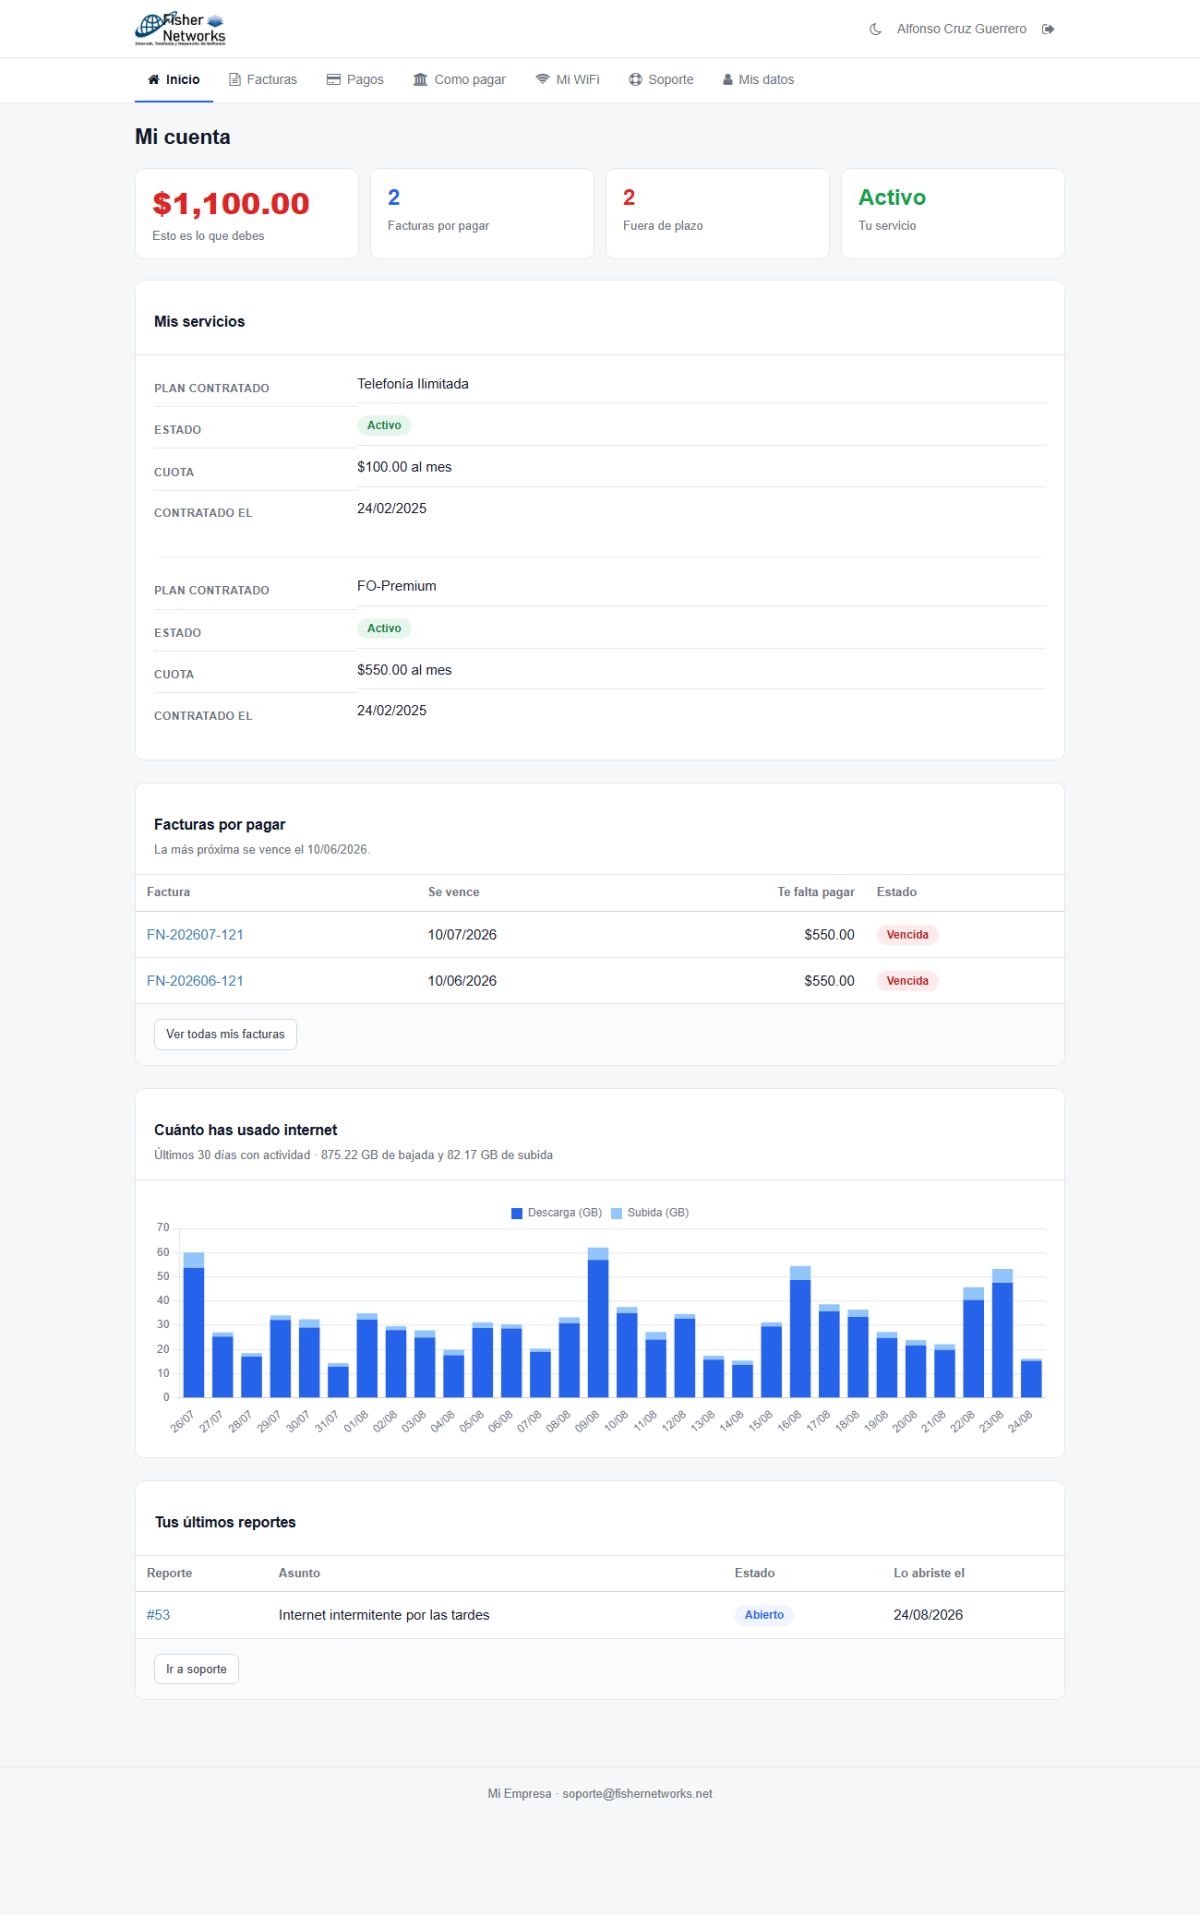The height and width of the screenshot is (1915, 1200).
Task: Click due date 10/06/2026
Action: point(462,981)
